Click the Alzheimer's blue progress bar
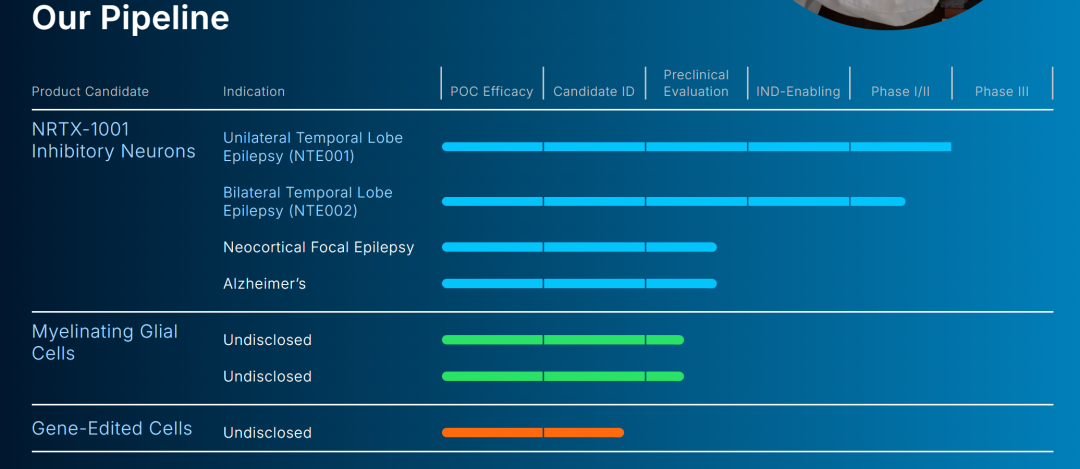Viewport: 1080px width, 469px height. (579, 284)
